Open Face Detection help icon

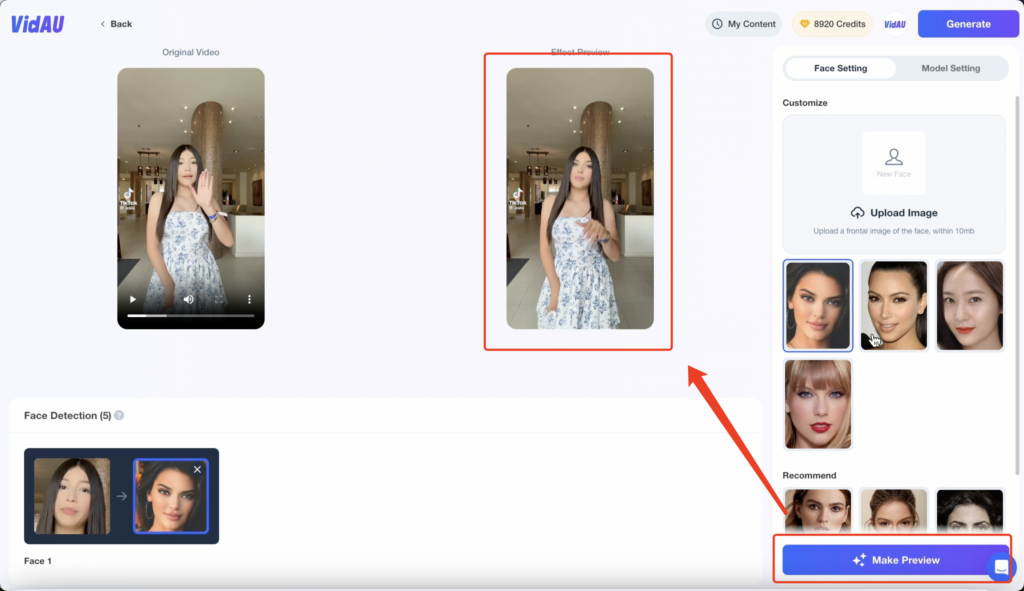tap(119, 415)
